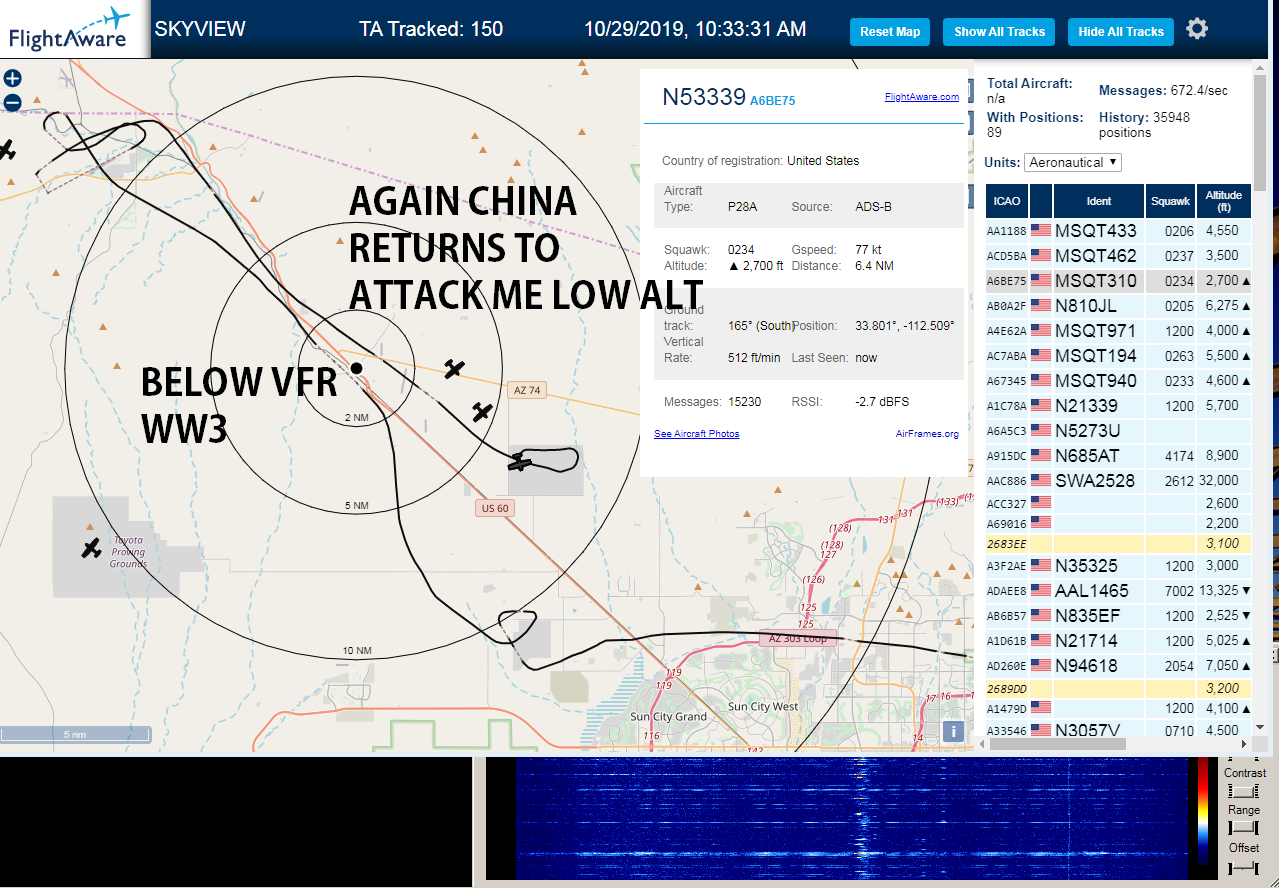Select aircraft icon over the gray airfield area
Image resolution: width=1279 pixels, height=889 pixels.
click(x=520, y=462)
